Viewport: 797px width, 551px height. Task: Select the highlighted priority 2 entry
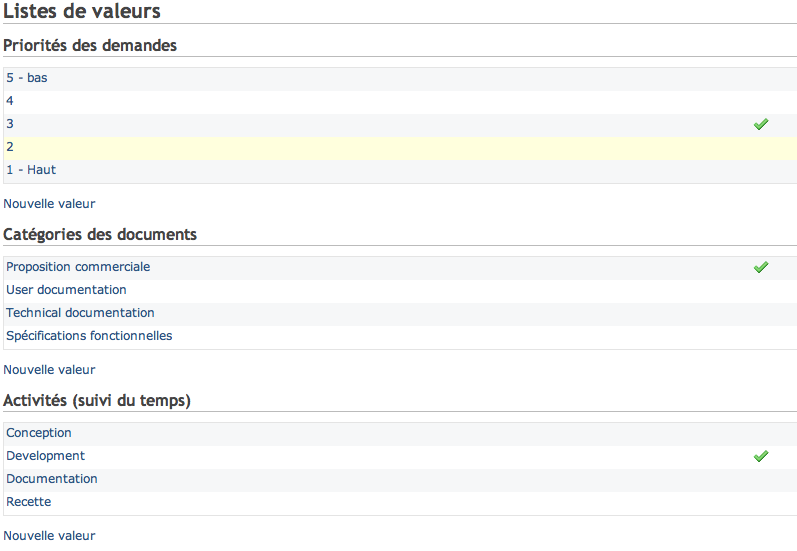pyautogui.click(x=10, y=147)
